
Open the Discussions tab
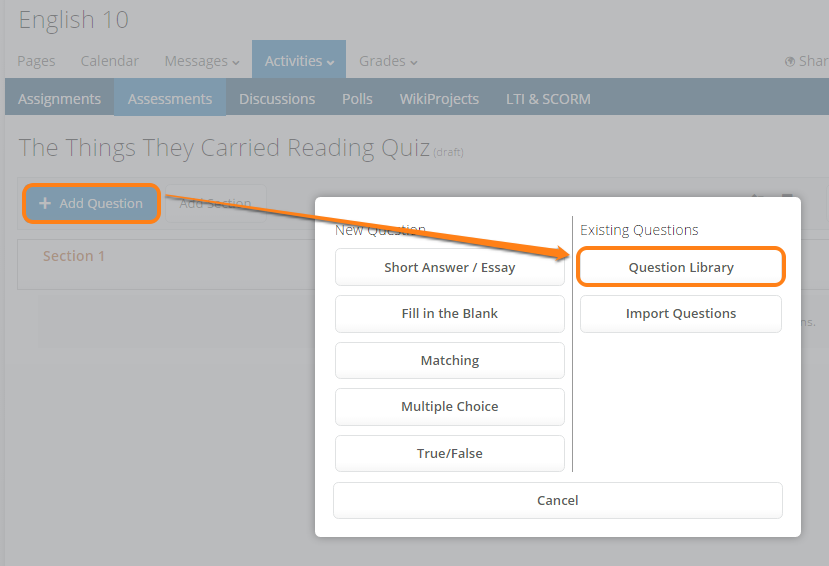[x=277, y=99]
